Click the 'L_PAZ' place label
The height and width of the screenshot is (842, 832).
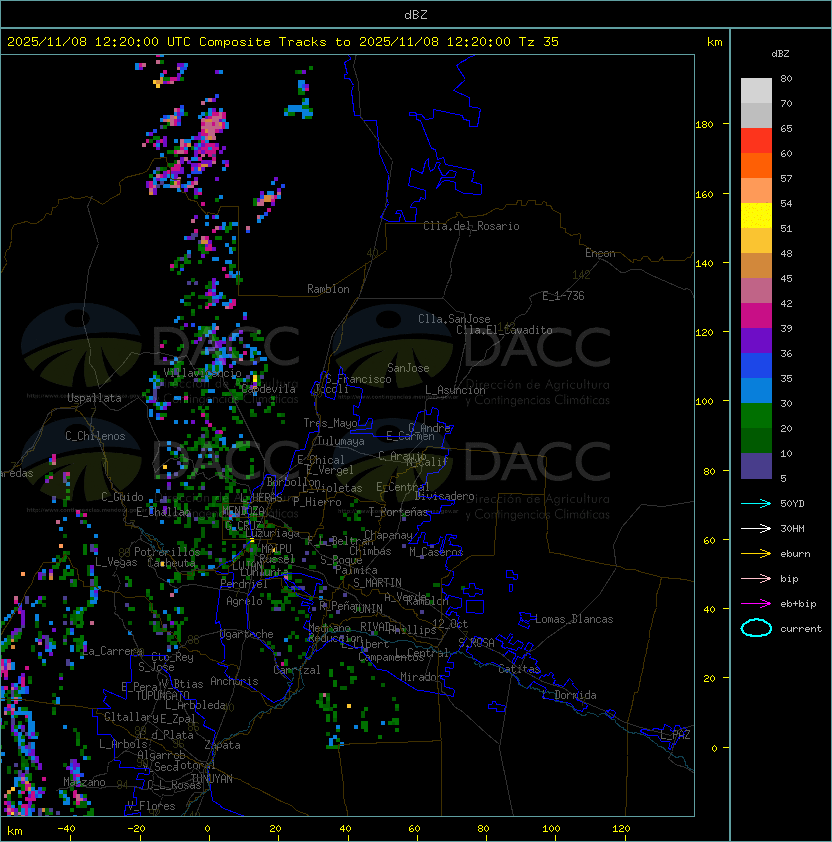point(675,735)
